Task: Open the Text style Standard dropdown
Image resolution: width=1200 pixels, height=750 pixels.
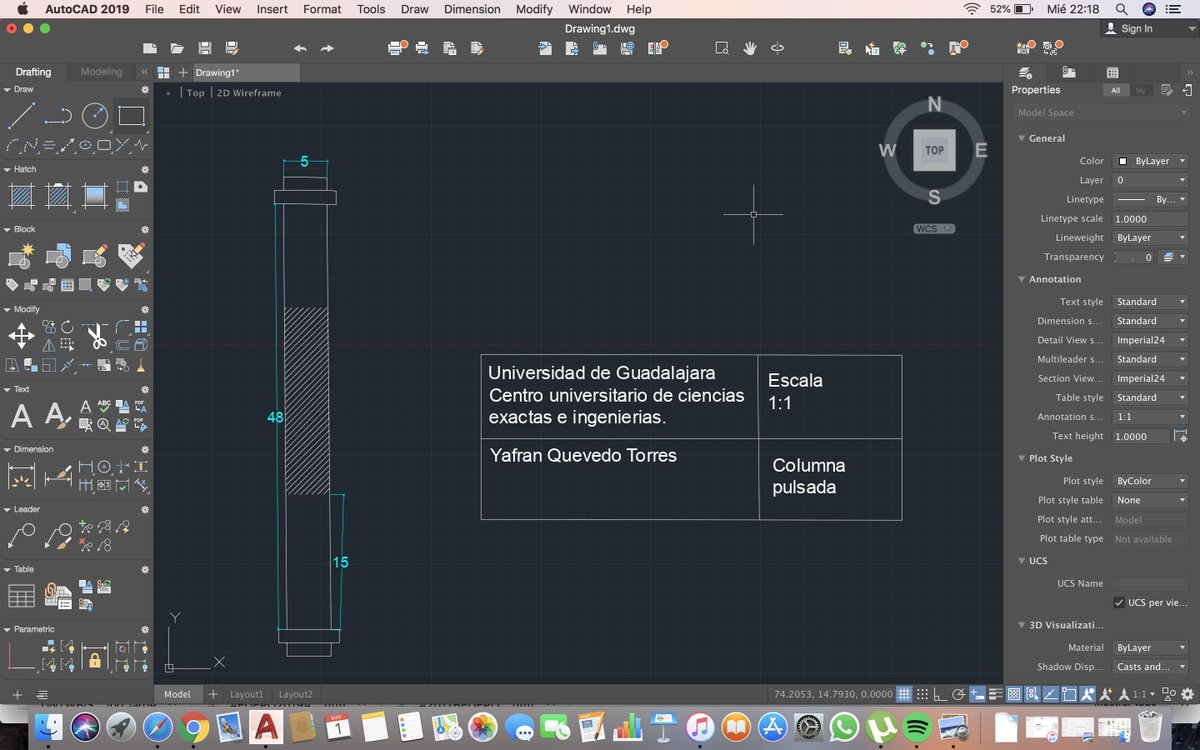Action: click(x=1150, y=302)
